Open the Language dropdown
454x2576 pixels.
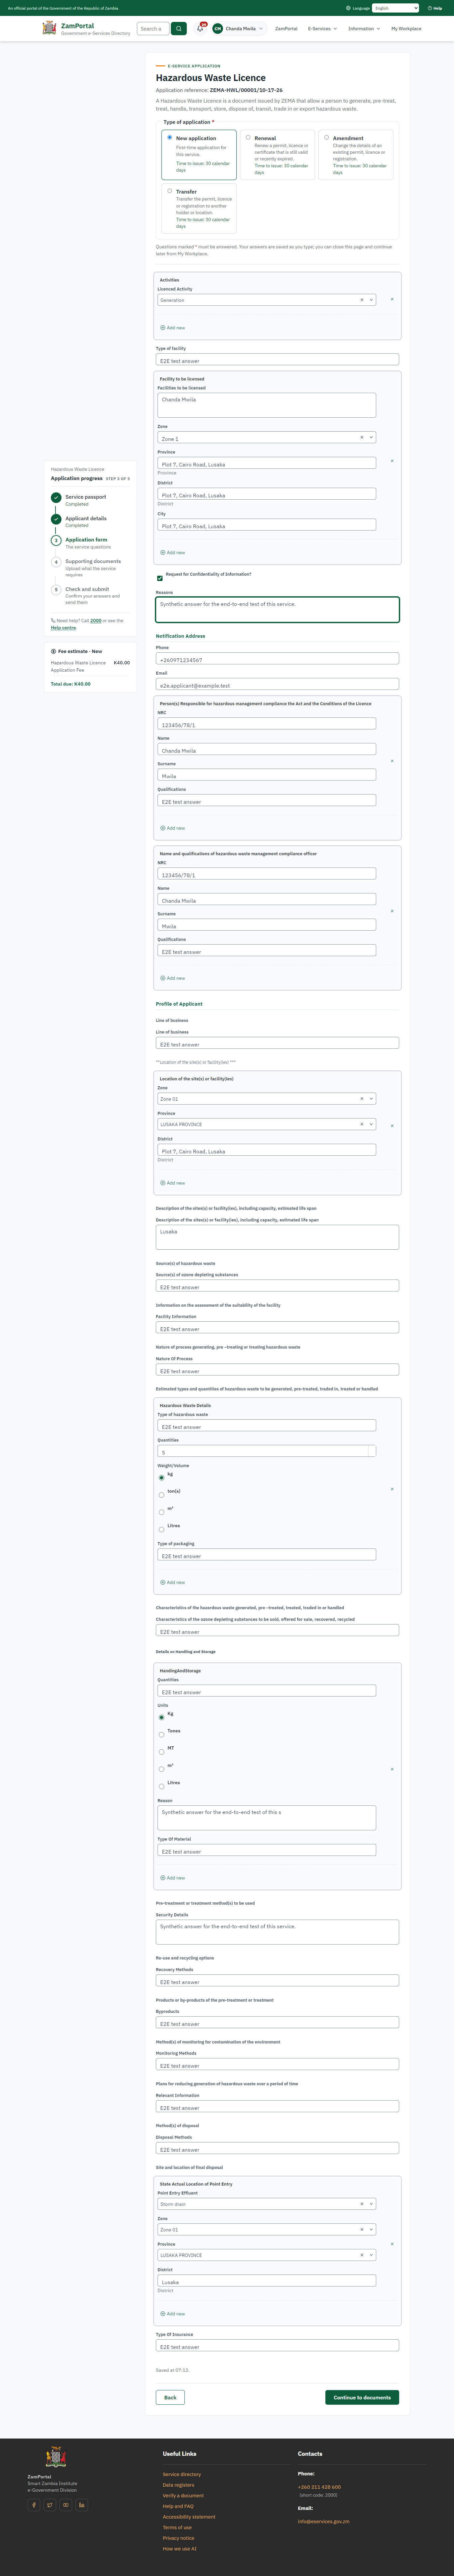(x=395, y=8)
